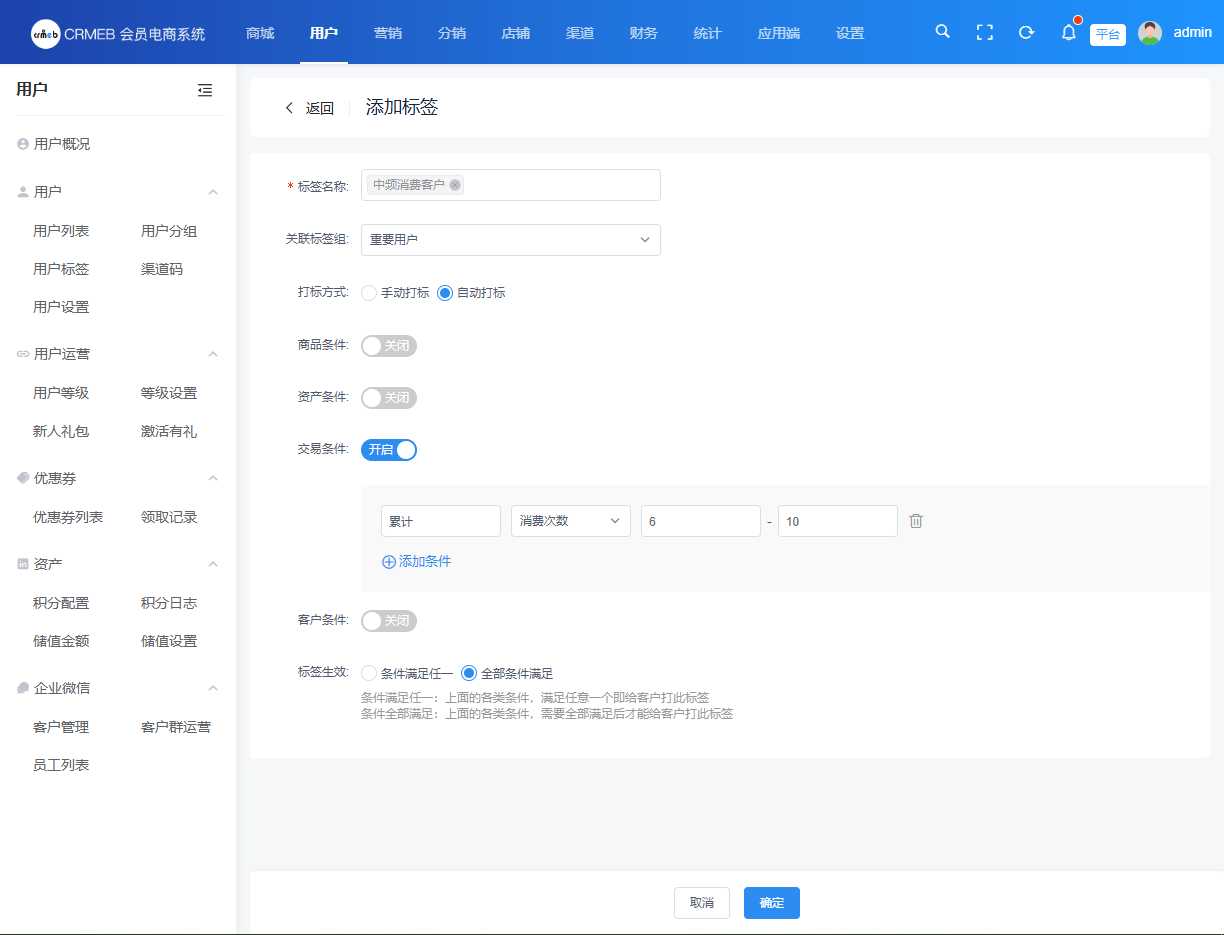1224x935 pixels.
Task: Click the 确定 button
Action: pos(771,903)
